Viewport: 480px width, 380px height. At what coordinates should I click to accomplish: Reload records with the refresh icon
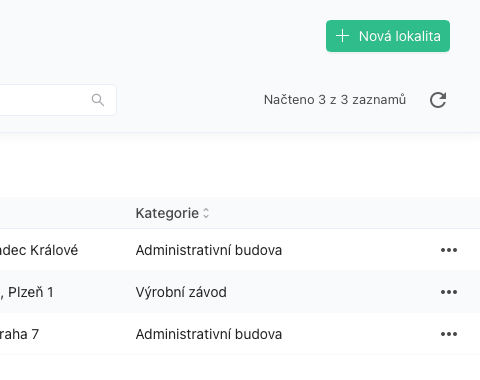tap(438, 100)
